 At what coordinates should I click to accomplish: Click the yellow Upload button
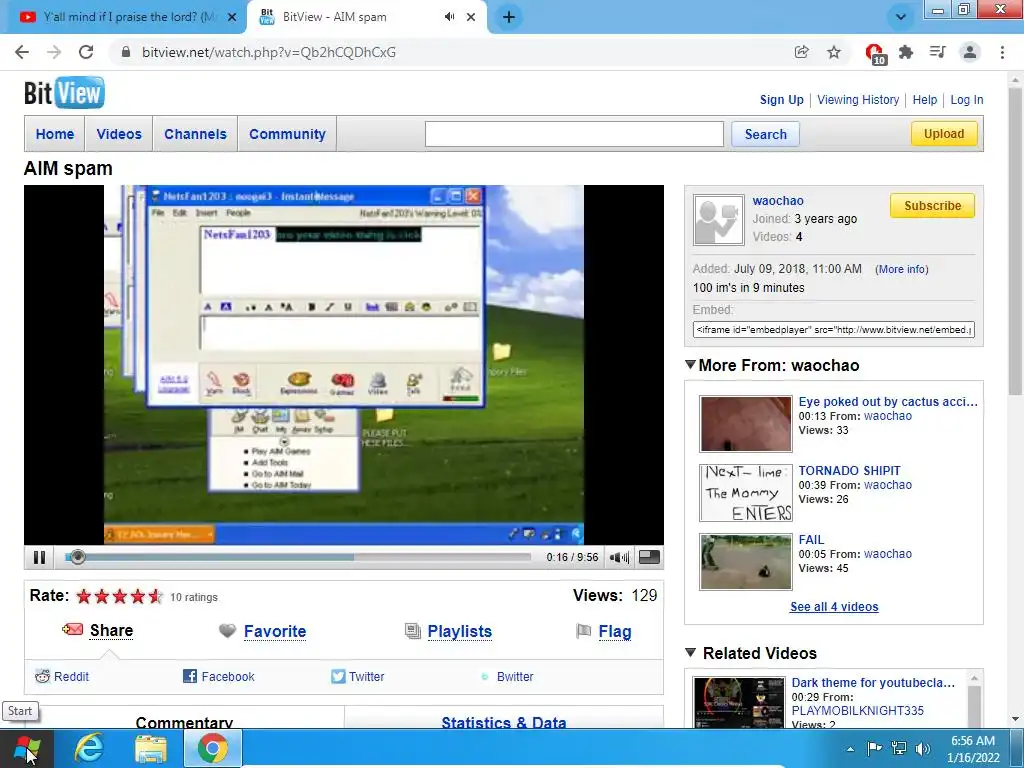click(x=944, y=134)
